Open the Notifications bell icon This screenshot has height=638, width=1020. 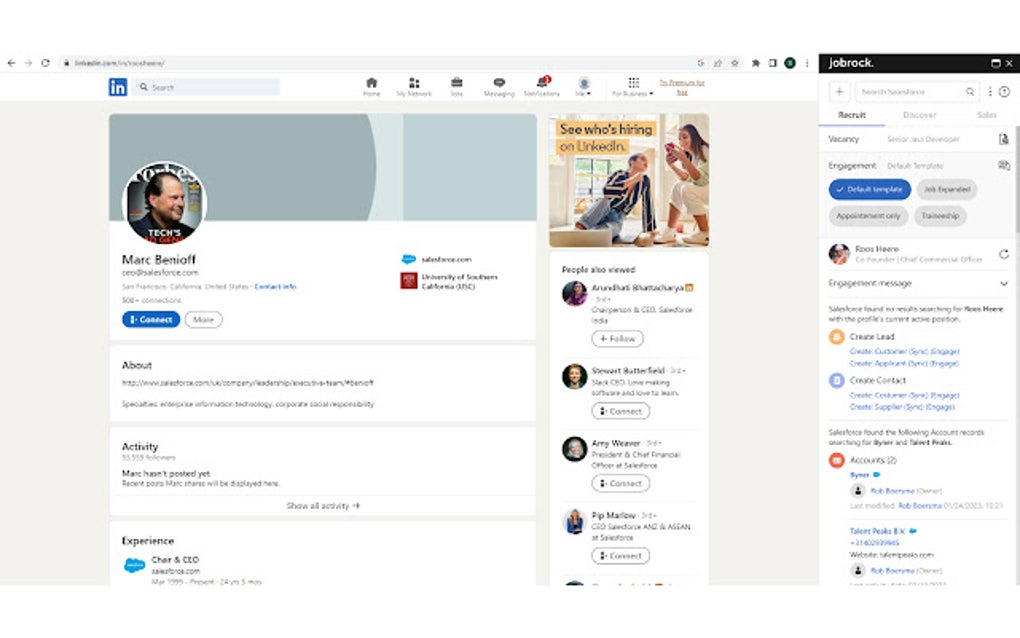point(542,83)
